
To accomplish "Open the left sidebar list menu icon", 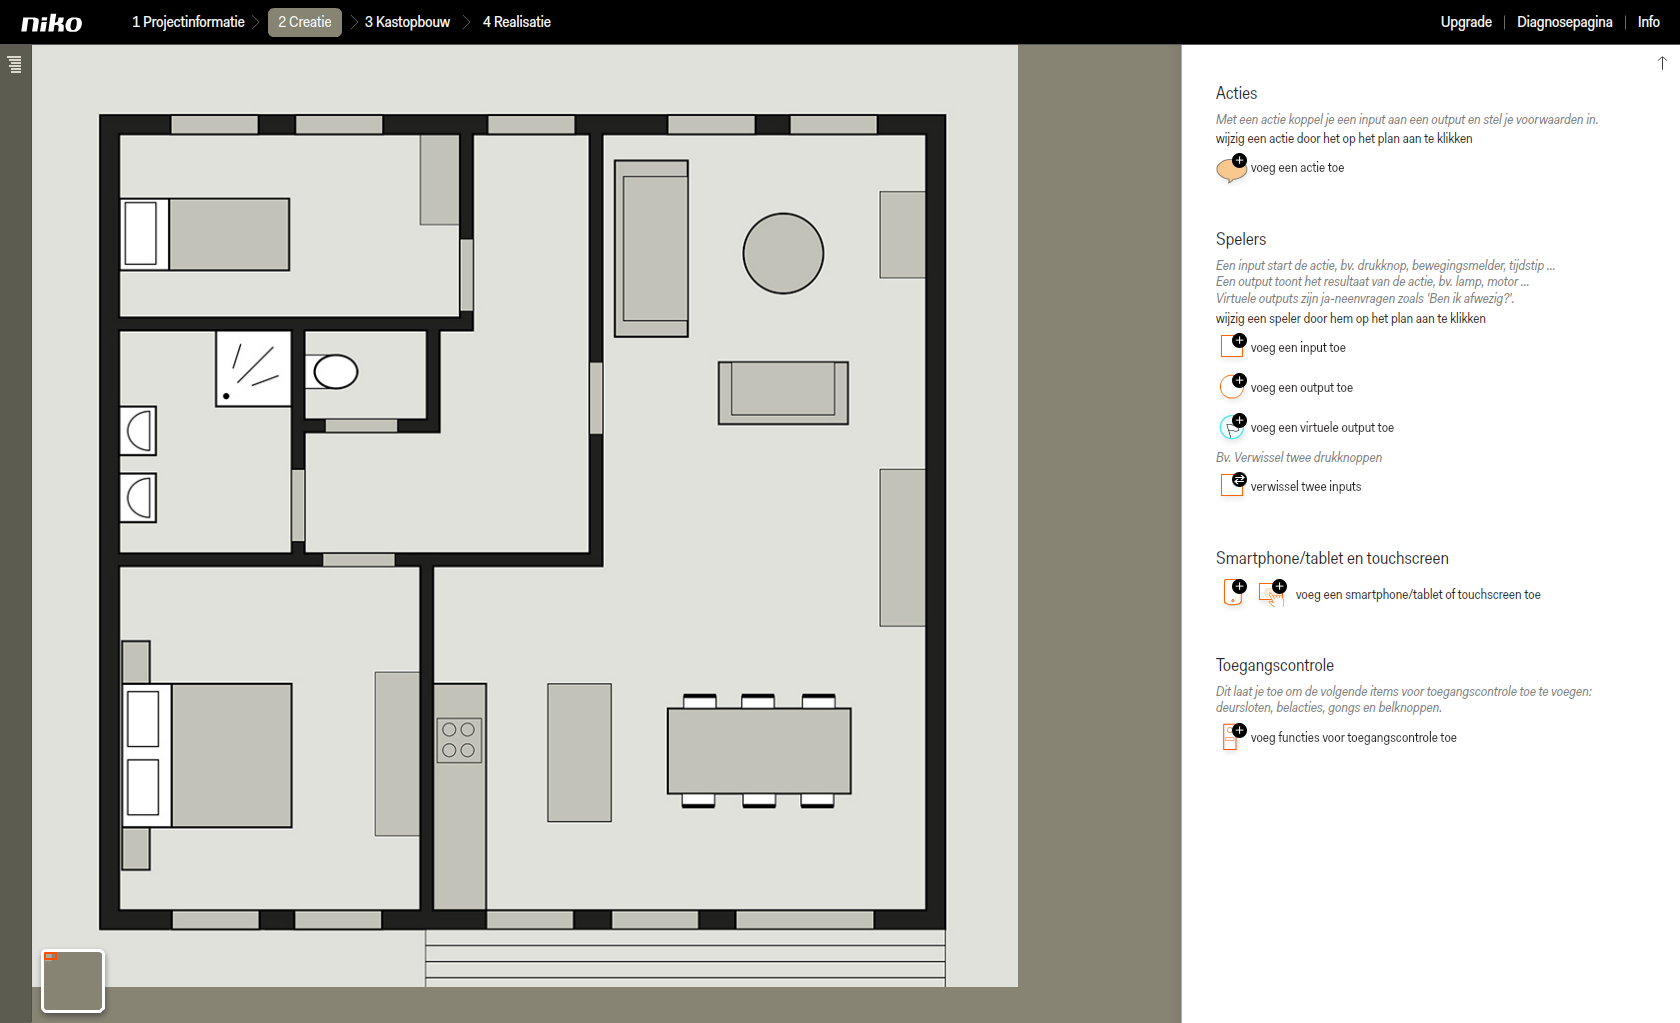I will [14, 65].
